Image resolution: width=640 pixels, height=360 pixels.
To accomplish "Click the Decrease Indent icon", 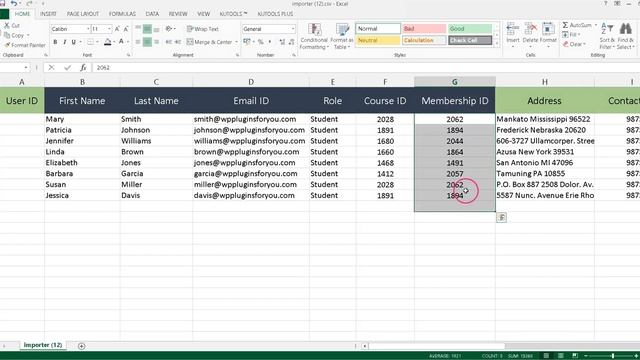I will pos(169,42).
